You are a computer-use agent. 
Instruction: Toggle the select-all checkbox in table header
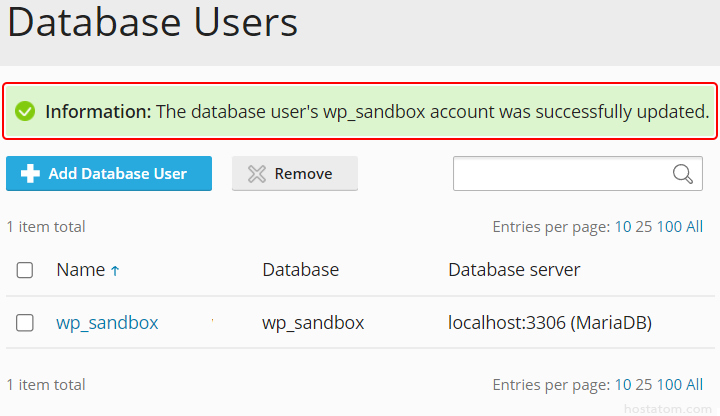(25, 270)
